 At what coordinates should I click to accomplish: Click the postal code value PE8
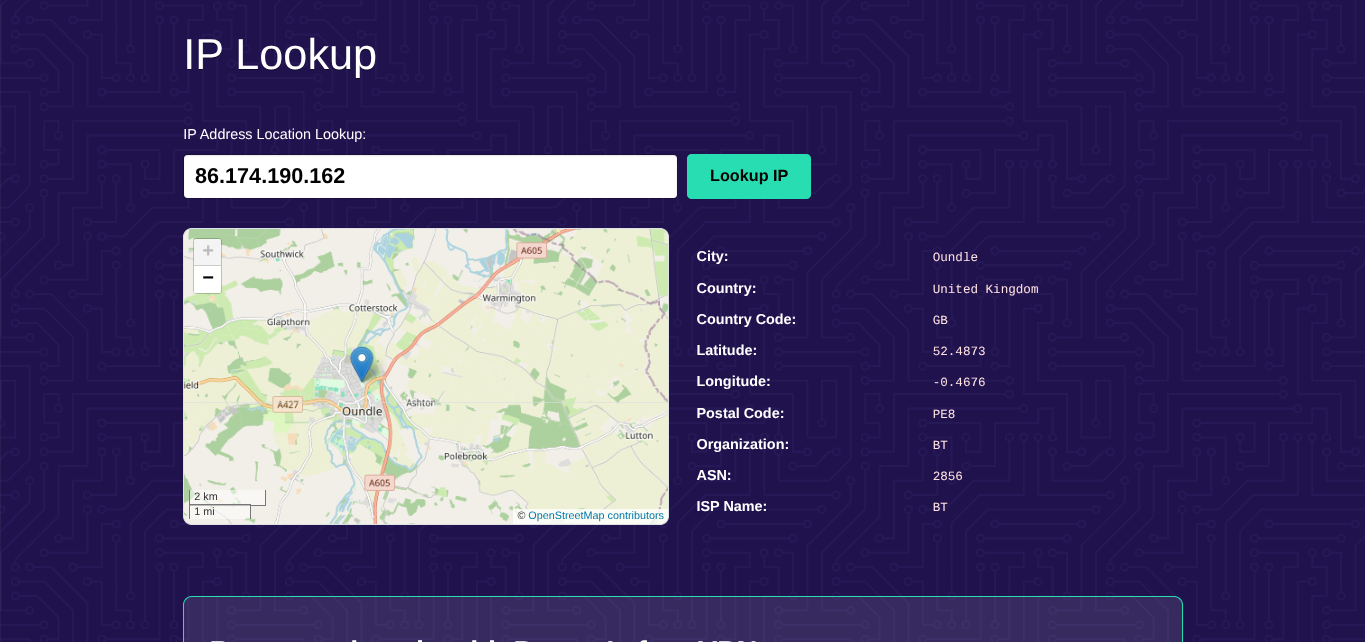(x=944, y=414)
